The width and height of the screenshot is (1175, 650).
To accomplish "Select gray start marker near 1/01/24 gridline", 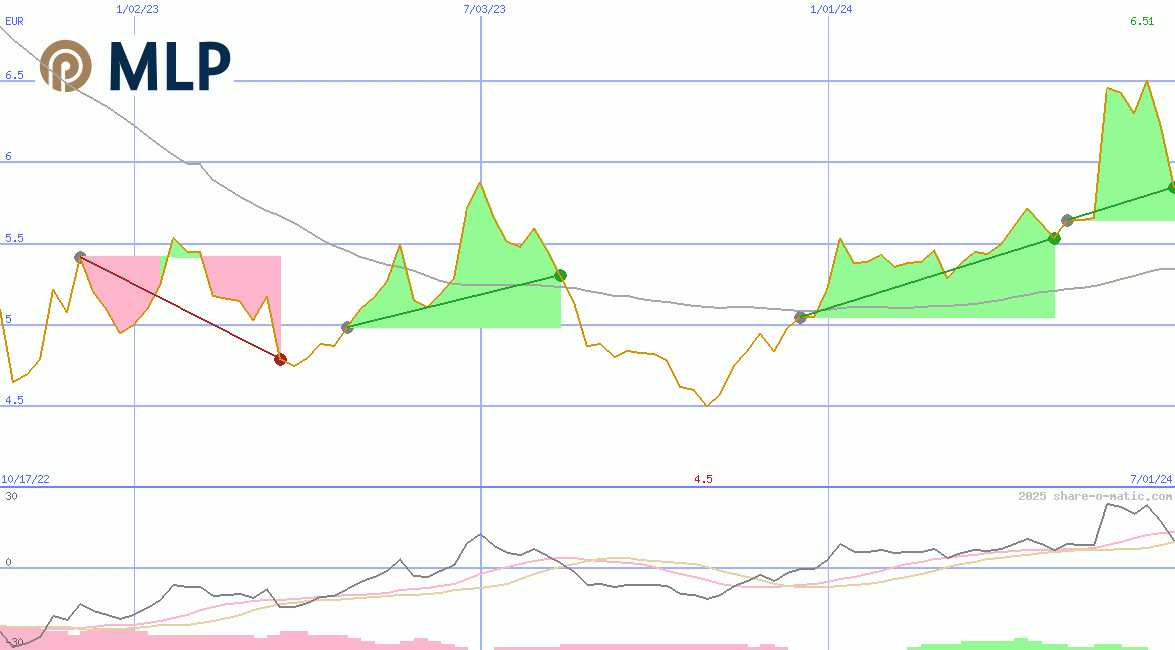I will point(800,317).
